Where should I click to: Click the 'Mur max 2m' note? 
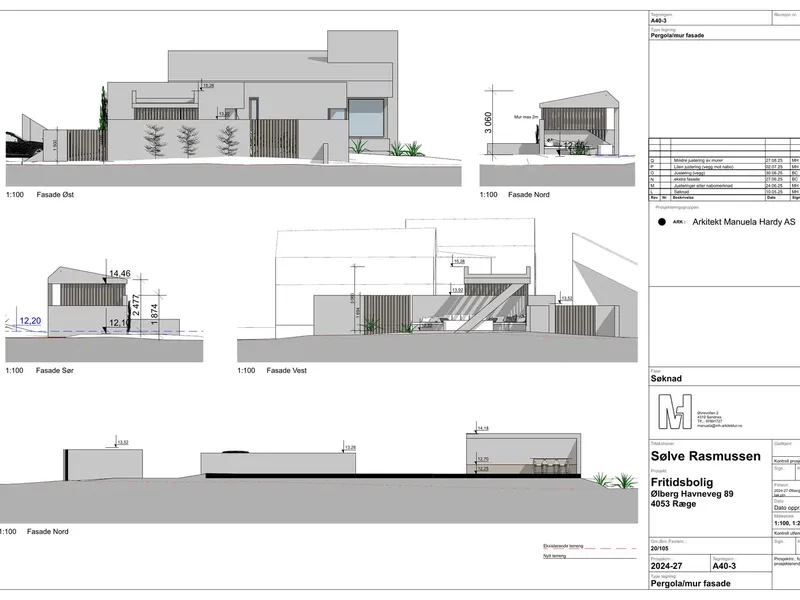526,117
